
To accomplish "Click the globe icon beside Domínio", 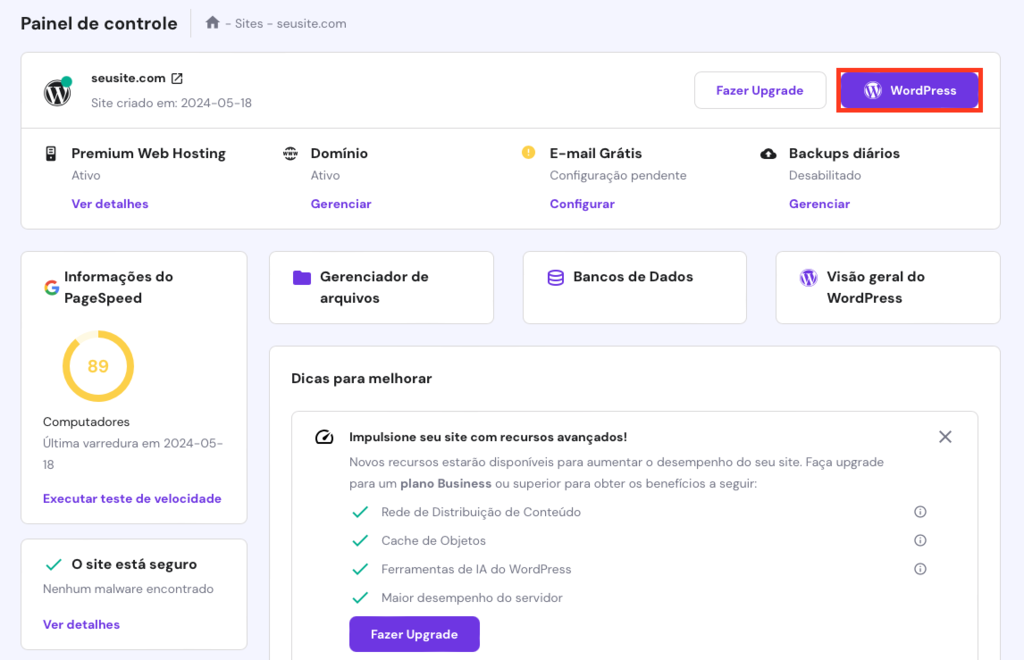I will tap(290, 152).
